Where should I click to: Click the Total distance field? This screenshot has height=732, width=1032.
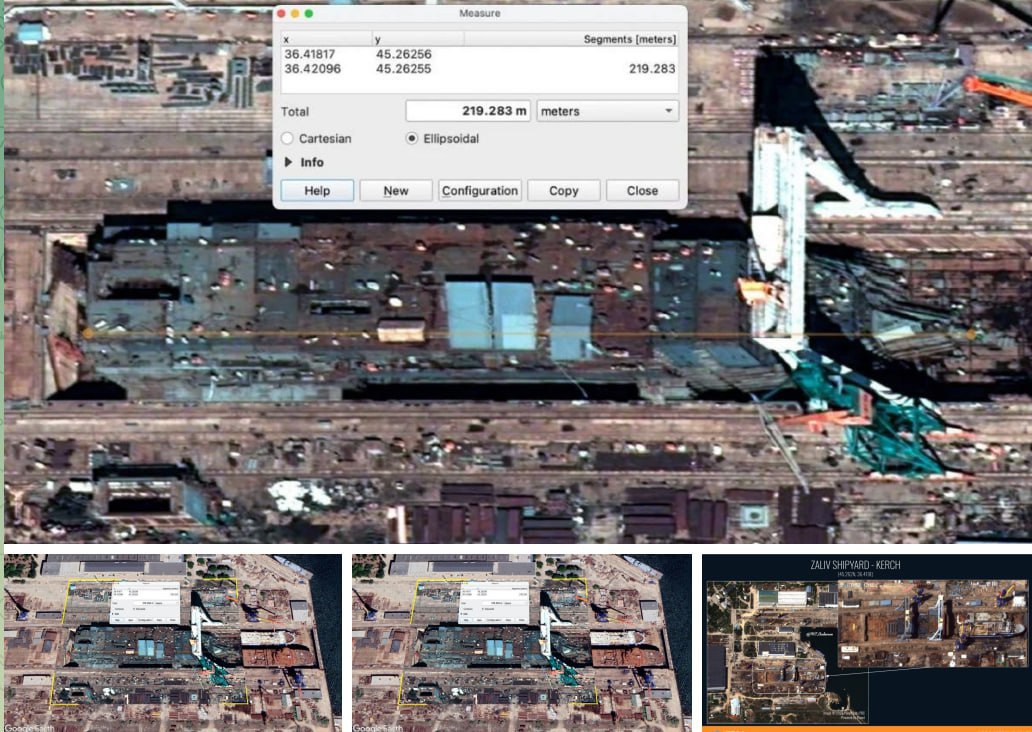pos(468,111)
